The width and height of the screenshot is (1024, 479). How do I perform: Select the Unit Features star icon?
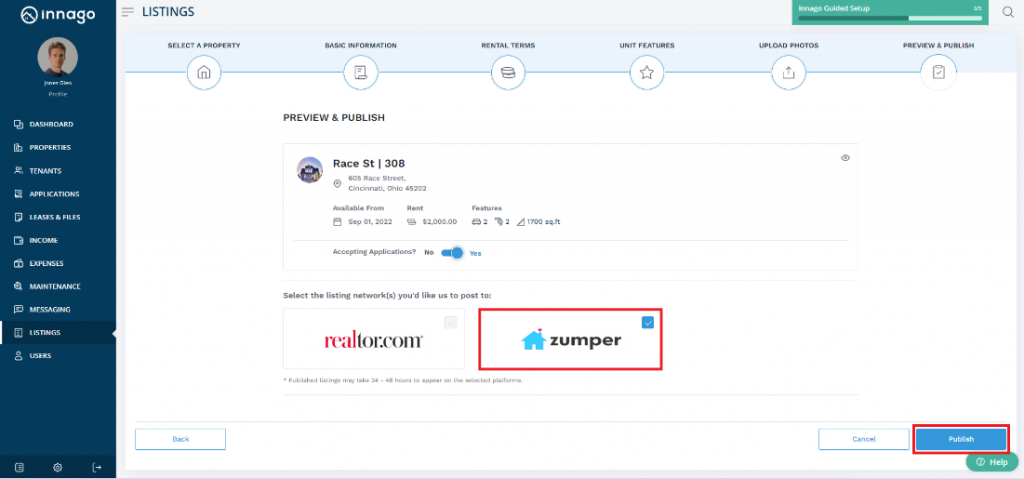pyautogui.click(x=646, y=72)
